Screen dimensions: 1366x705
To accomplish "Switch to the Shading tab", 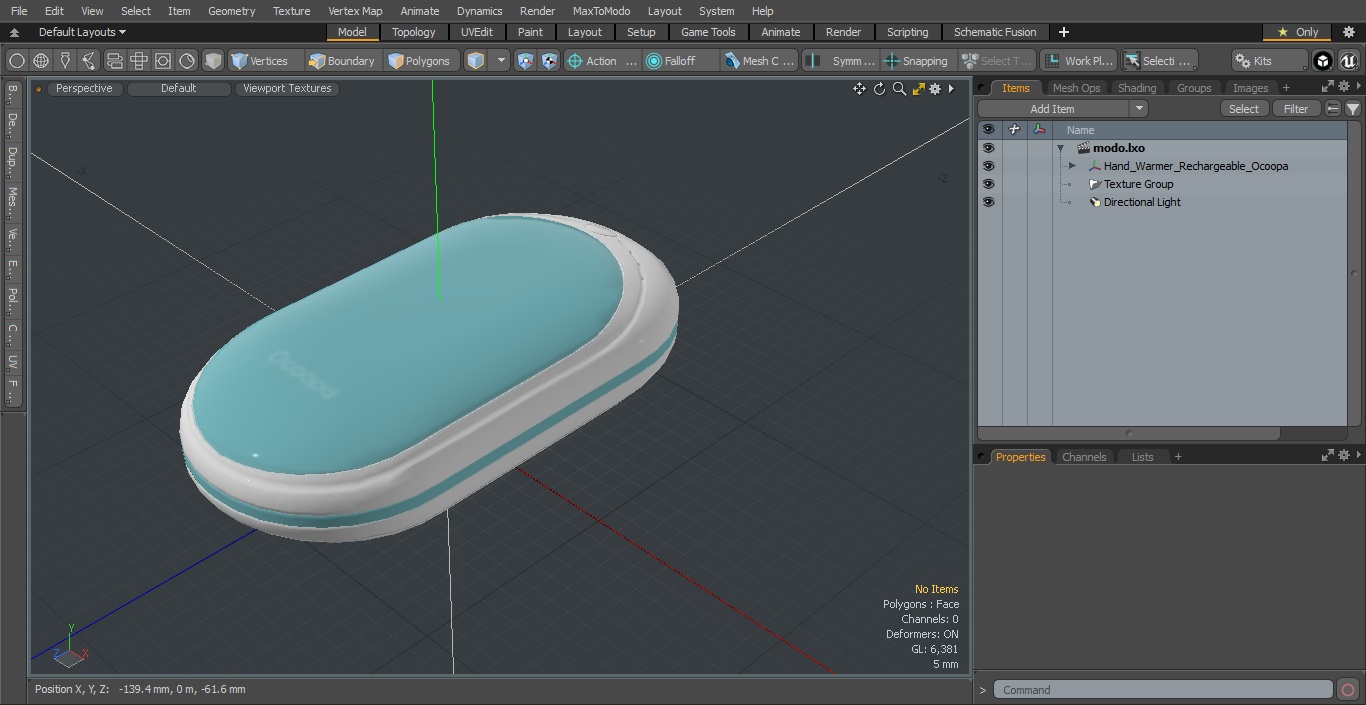I will click(1137, 88).
